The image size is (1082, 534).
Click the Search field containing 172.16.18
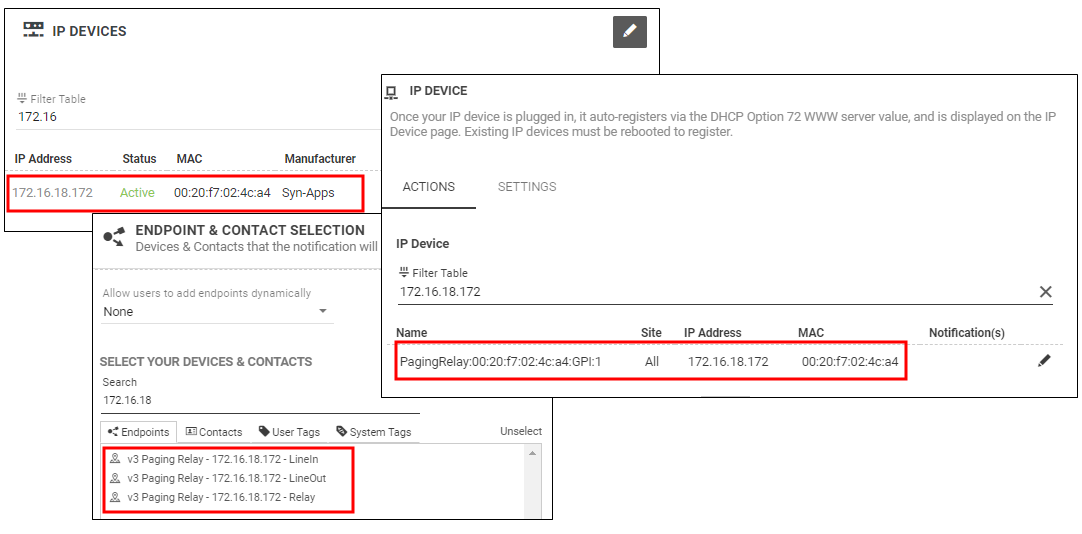260,400
